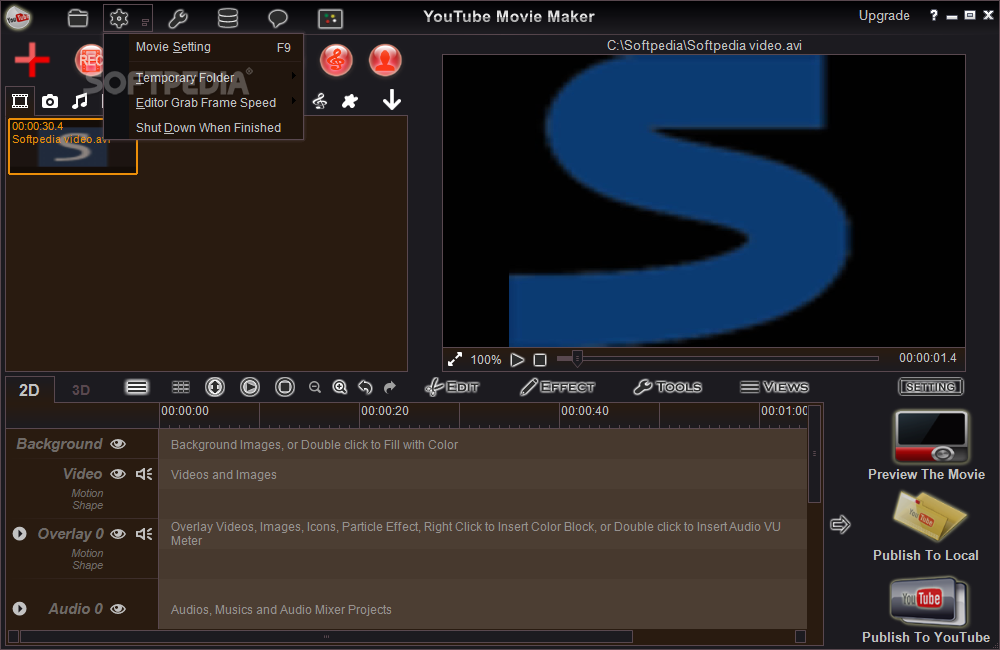Viewport: 1000px width, 650px height.
Task: Click Publish To Local button
Action: coord(926,527)
